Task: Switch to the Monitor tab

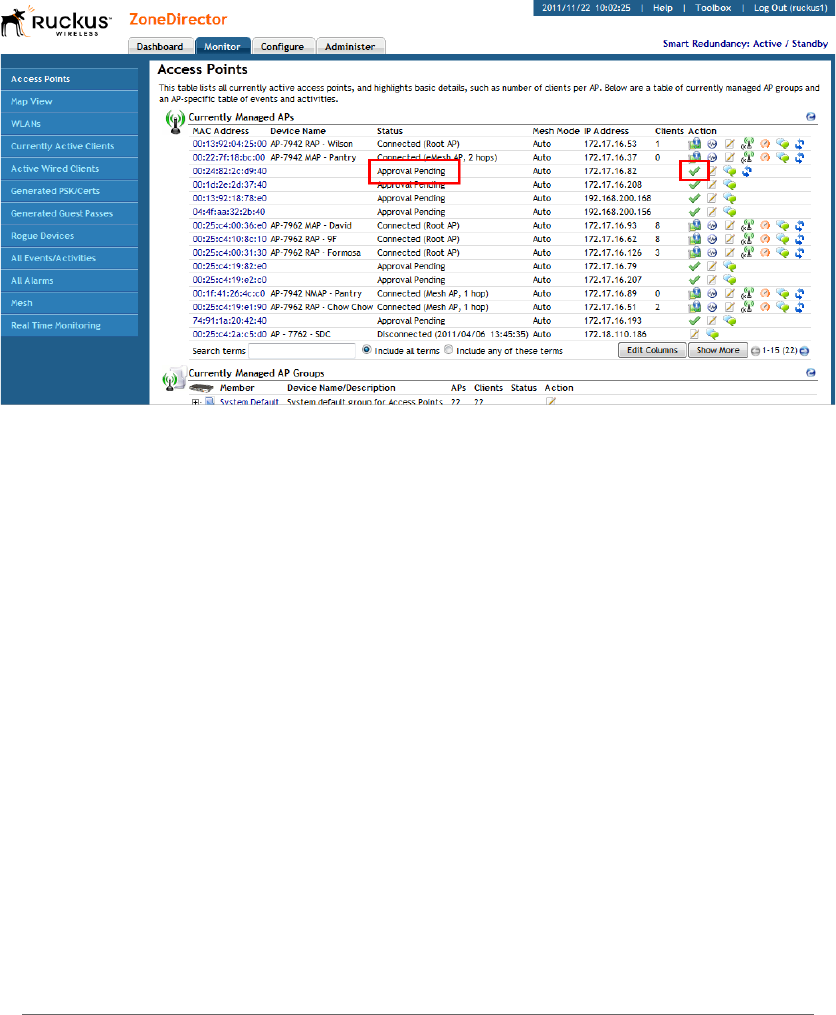Action: 222,47
